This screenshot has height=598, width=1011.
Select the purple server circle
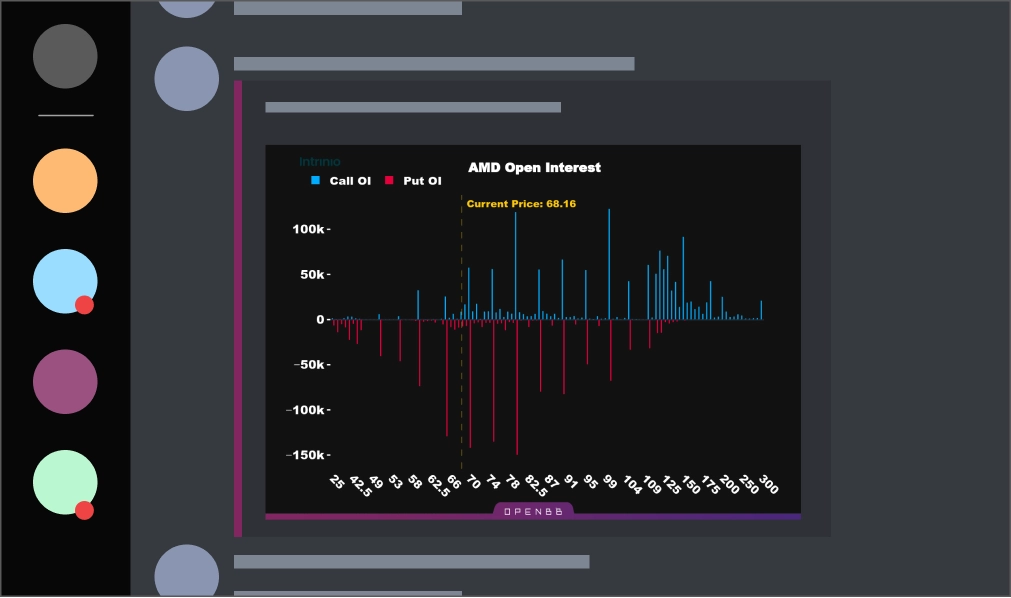[x=65, y=382]
